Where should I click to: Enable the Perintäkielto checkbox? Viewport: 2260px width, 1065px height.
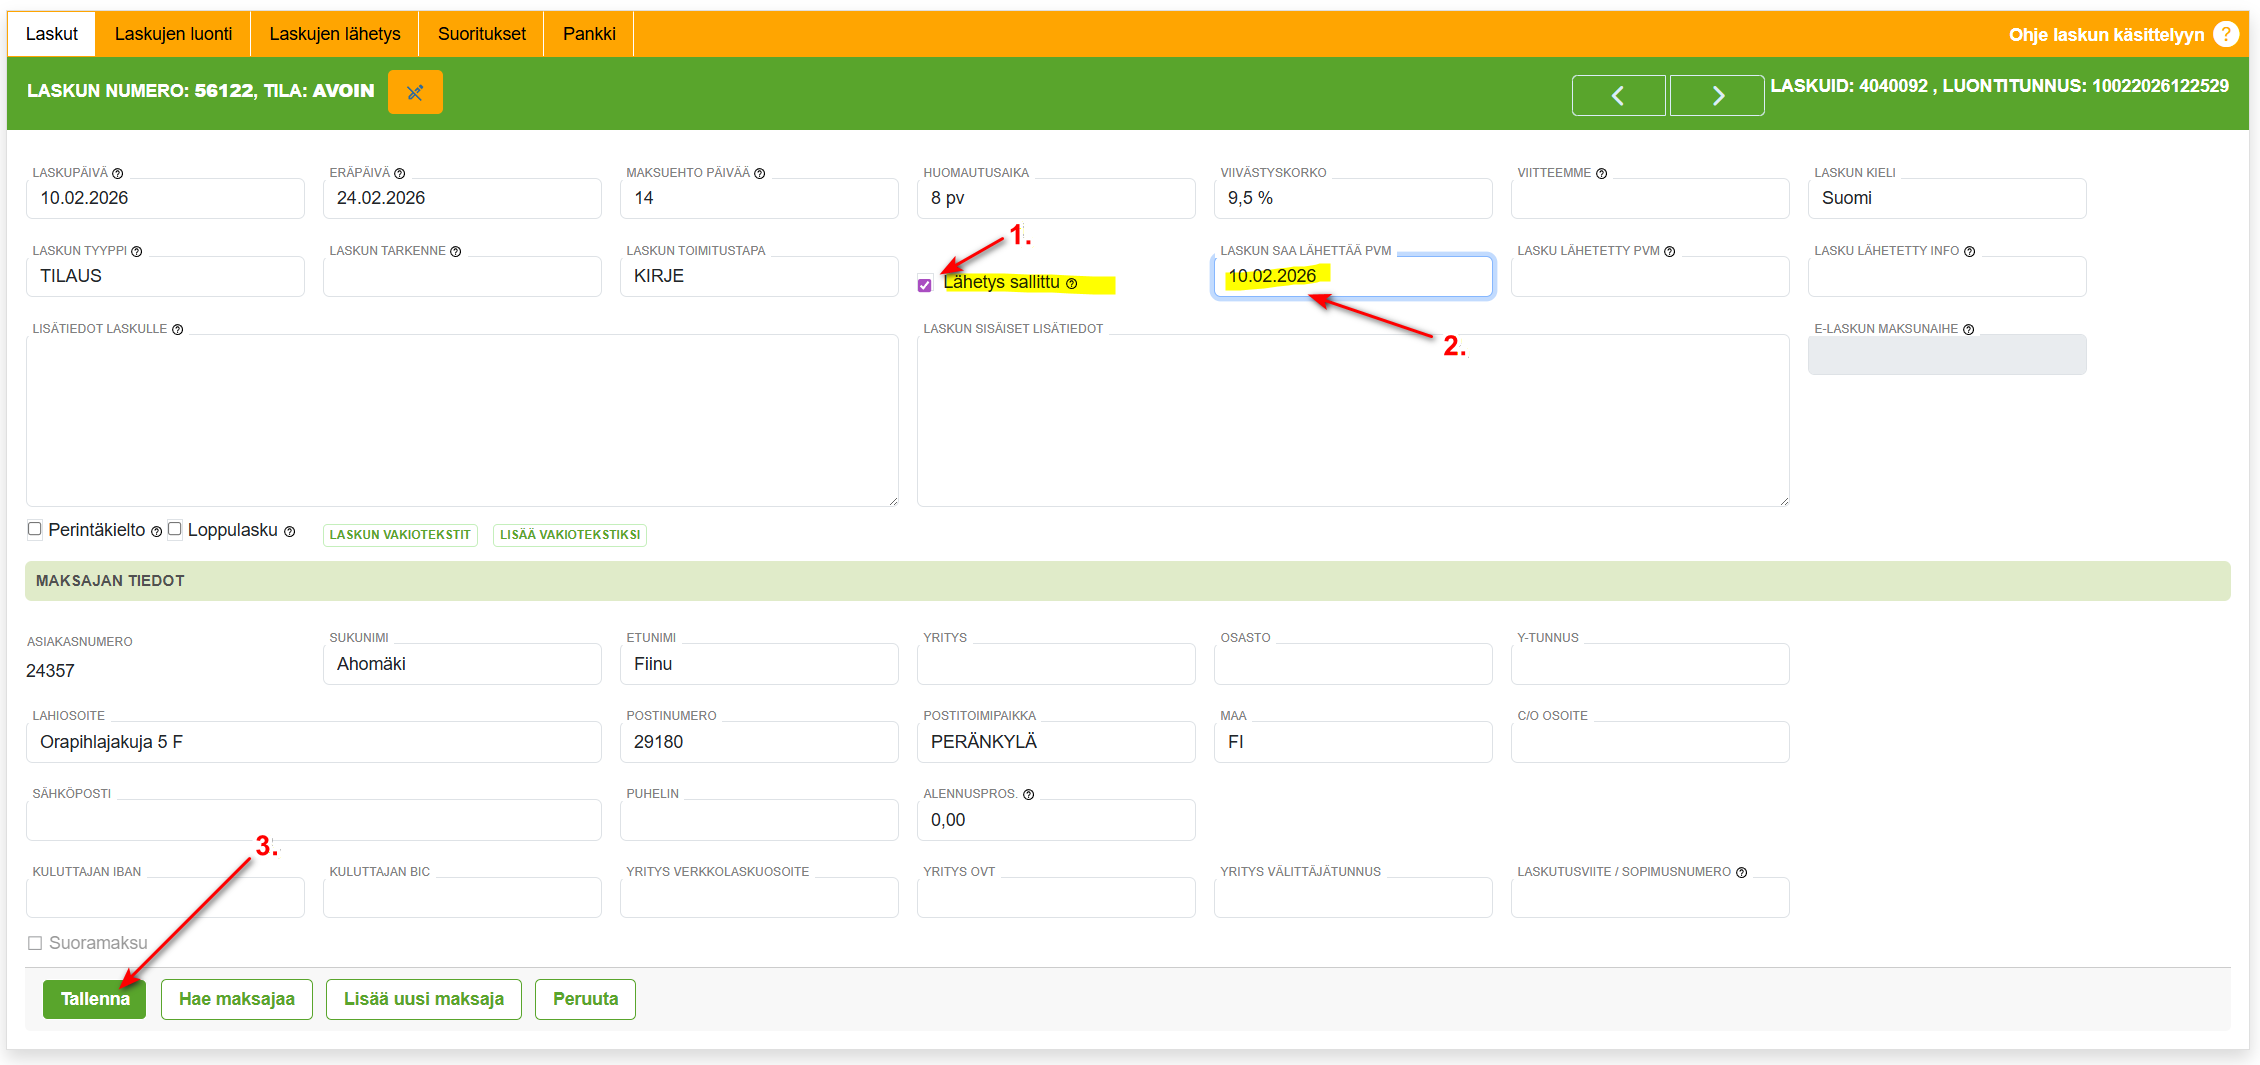click(35, 529)
